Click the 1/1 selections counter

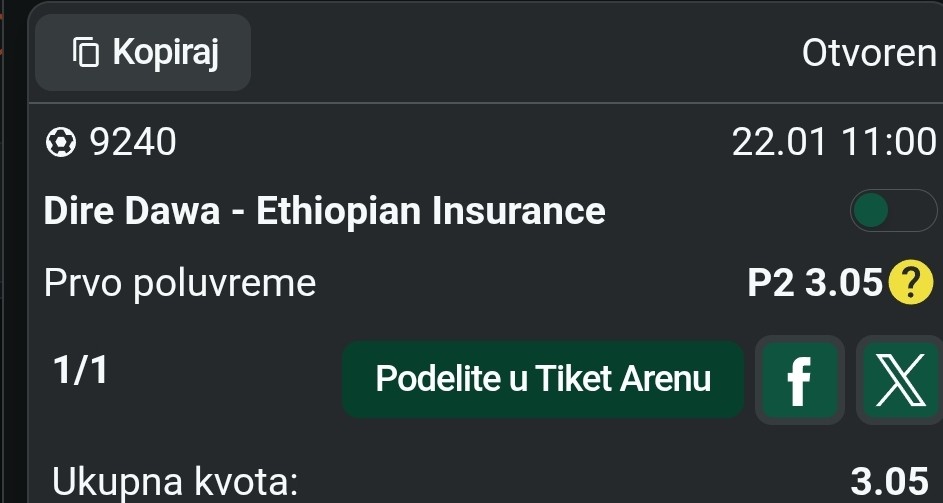tap(80, 372)
